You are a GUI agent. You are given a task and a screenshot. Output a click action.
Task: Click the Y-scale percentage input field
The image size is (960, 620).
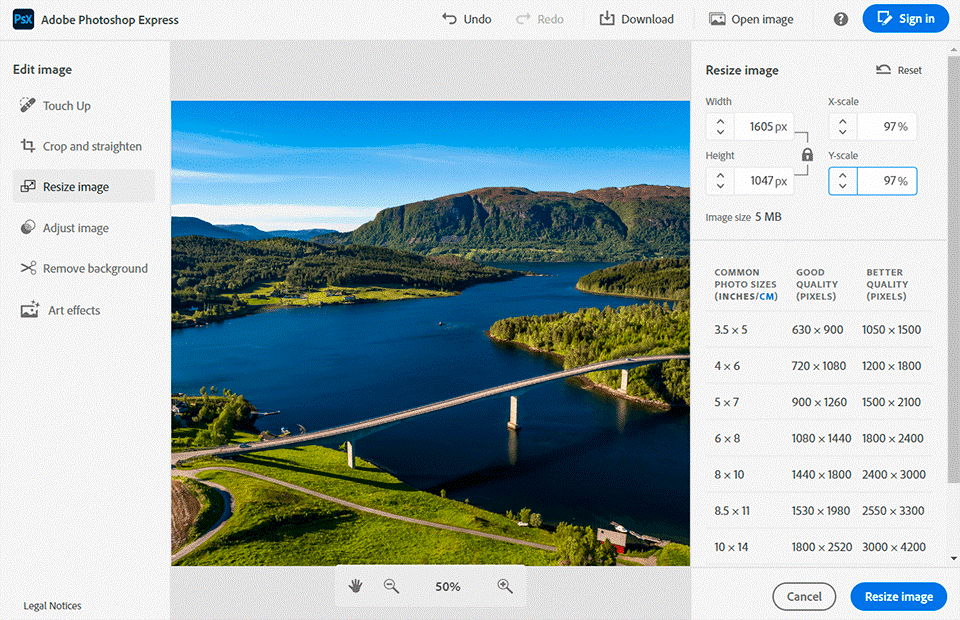[x=886, y=181]
